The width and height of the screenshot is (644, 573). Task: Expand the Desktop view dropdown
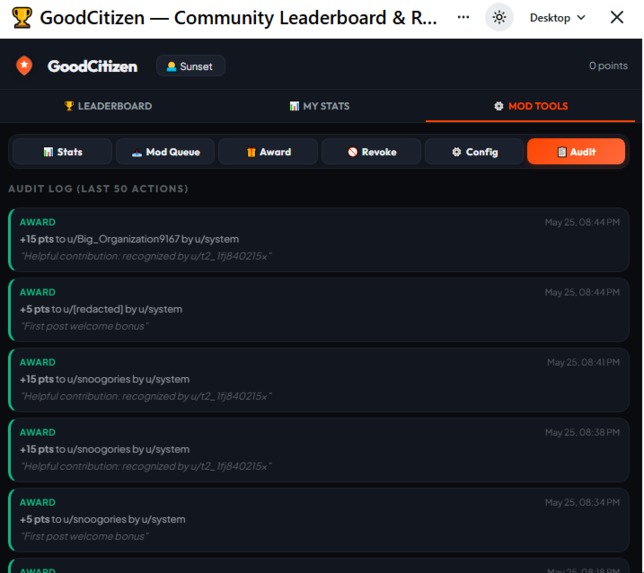[x=557, y=18]
